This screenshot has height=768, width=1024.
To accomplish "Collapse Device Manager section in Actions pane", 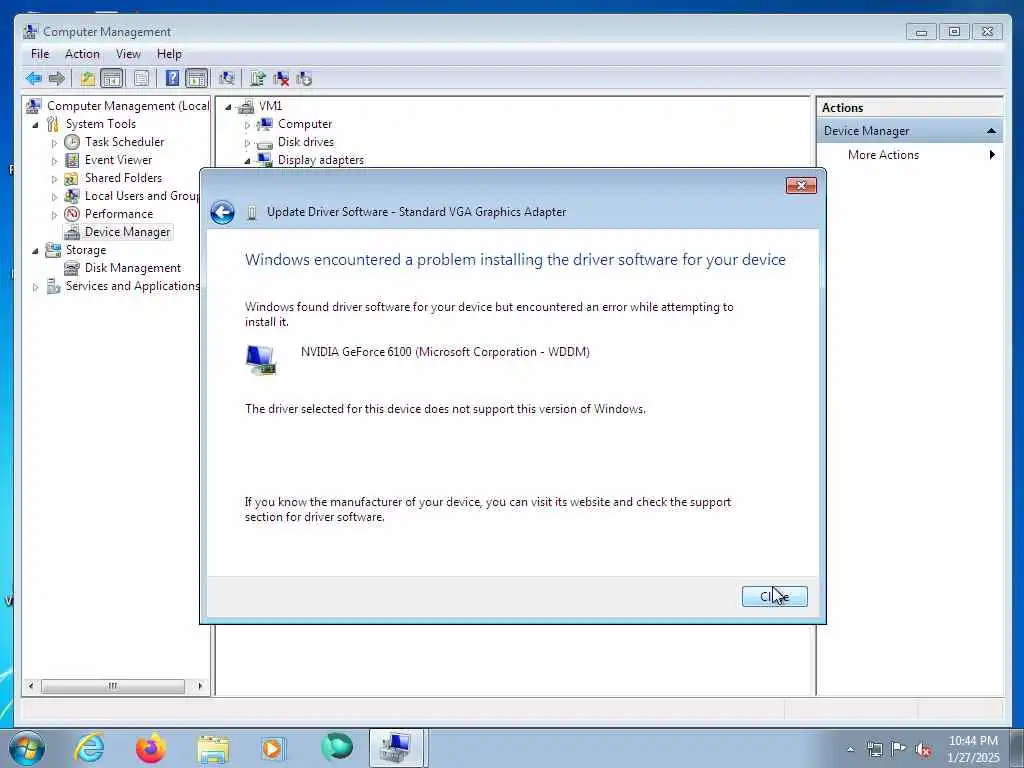I will coord(991,131).
